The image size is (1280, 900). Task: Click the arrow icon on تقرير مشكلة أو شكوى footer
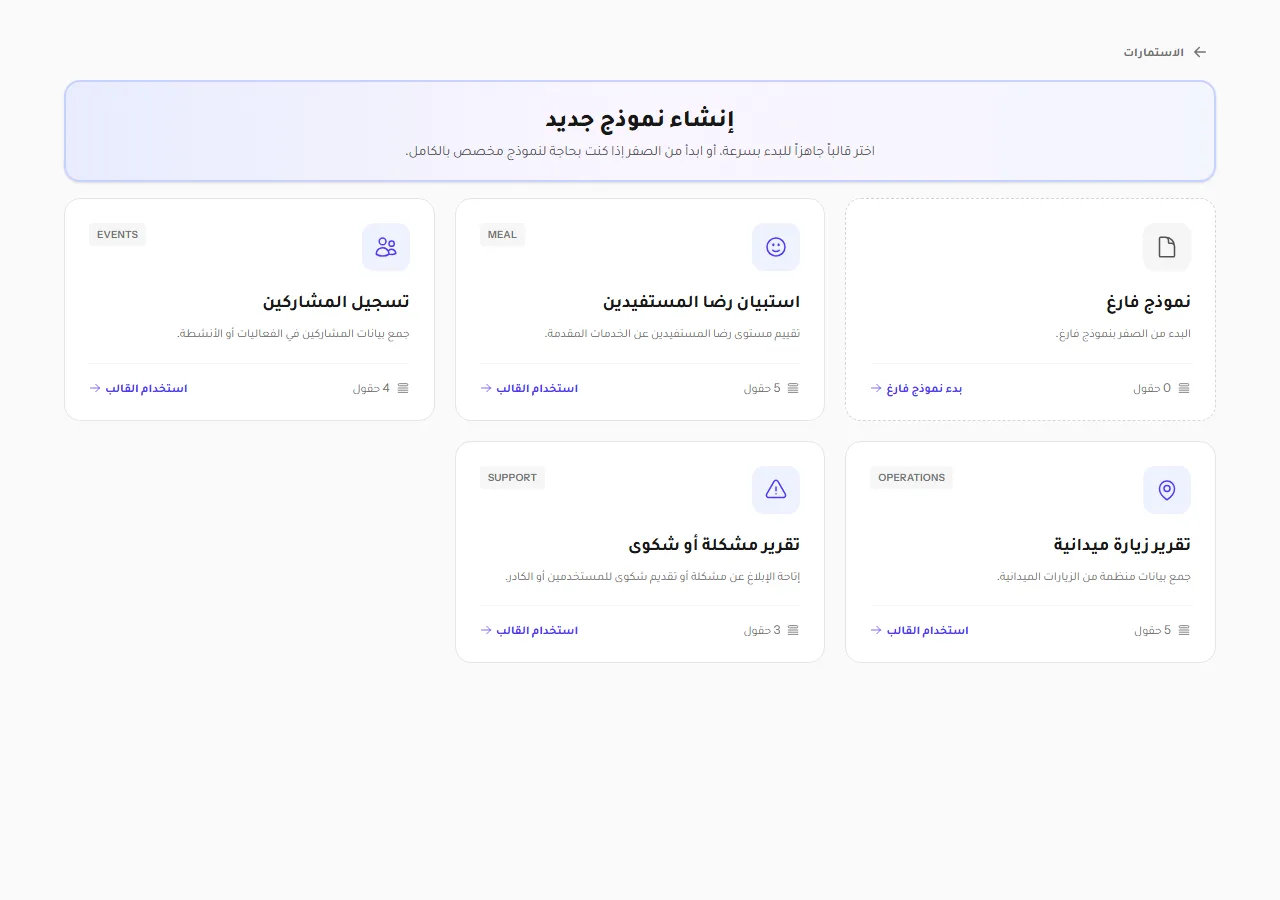pos(486,630)
